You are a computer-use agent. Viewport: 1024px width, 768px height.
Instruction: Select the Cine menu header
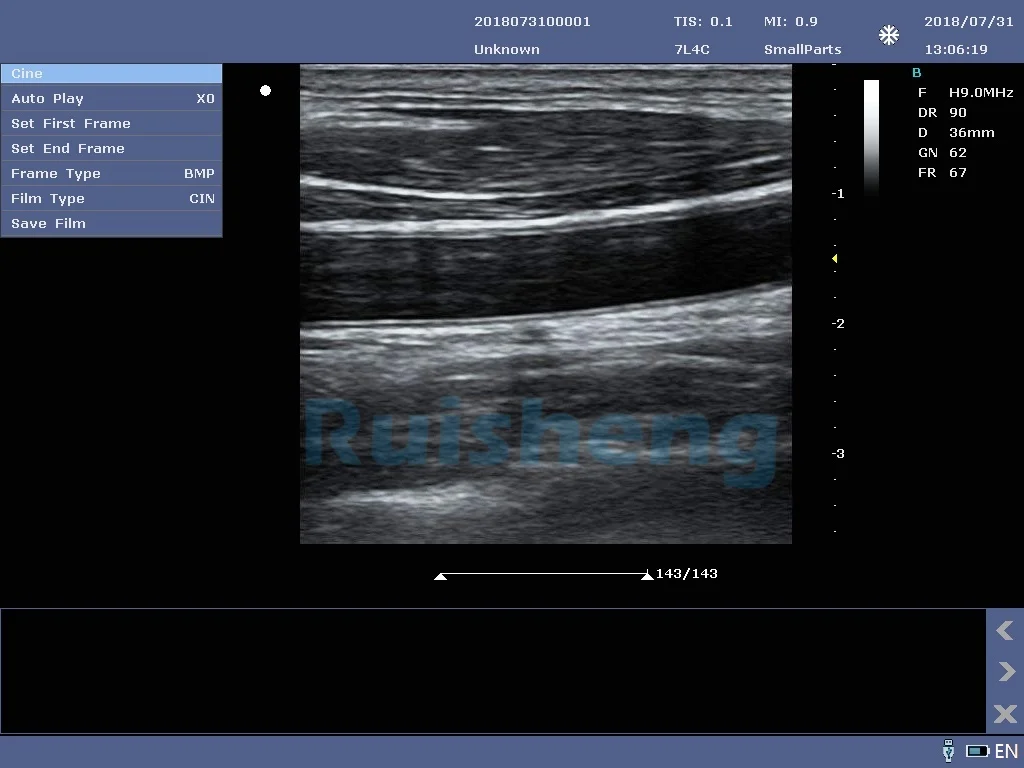coord(111,73)
